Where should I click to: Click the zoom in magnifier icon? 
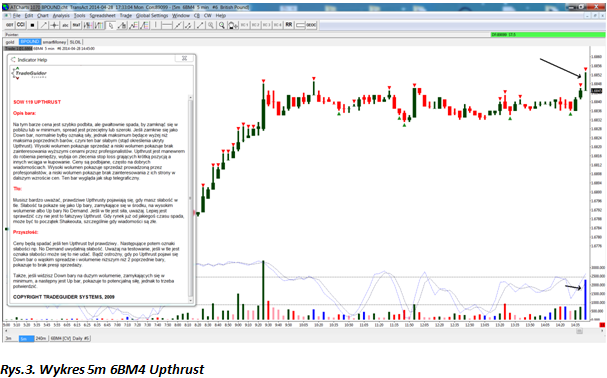point(211,25)
